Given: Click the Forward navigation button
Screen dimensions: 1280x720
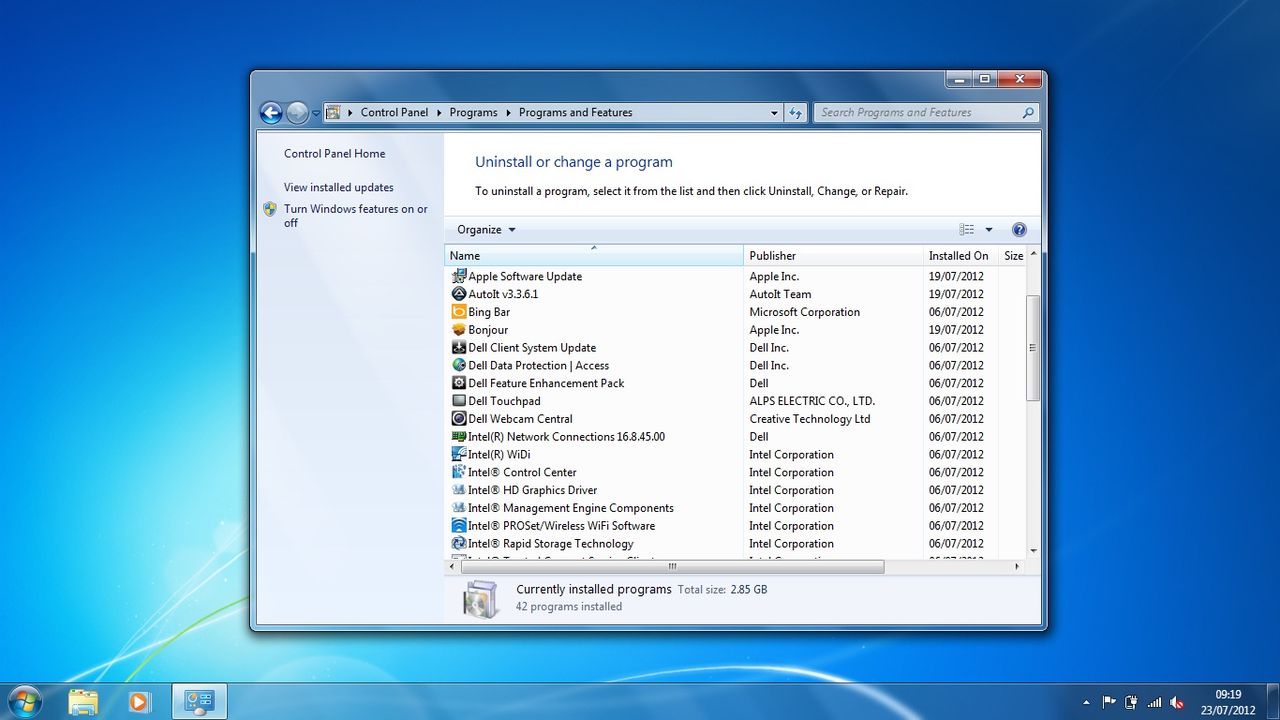Looking at the screenshot, I should (x=297, y=113).
